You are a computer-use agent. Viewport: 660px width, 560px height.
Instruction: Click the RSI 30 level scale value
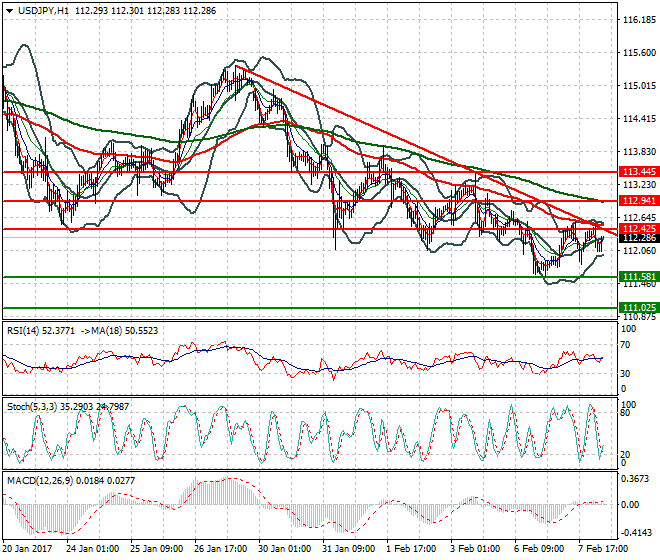(x=625, y=374)
